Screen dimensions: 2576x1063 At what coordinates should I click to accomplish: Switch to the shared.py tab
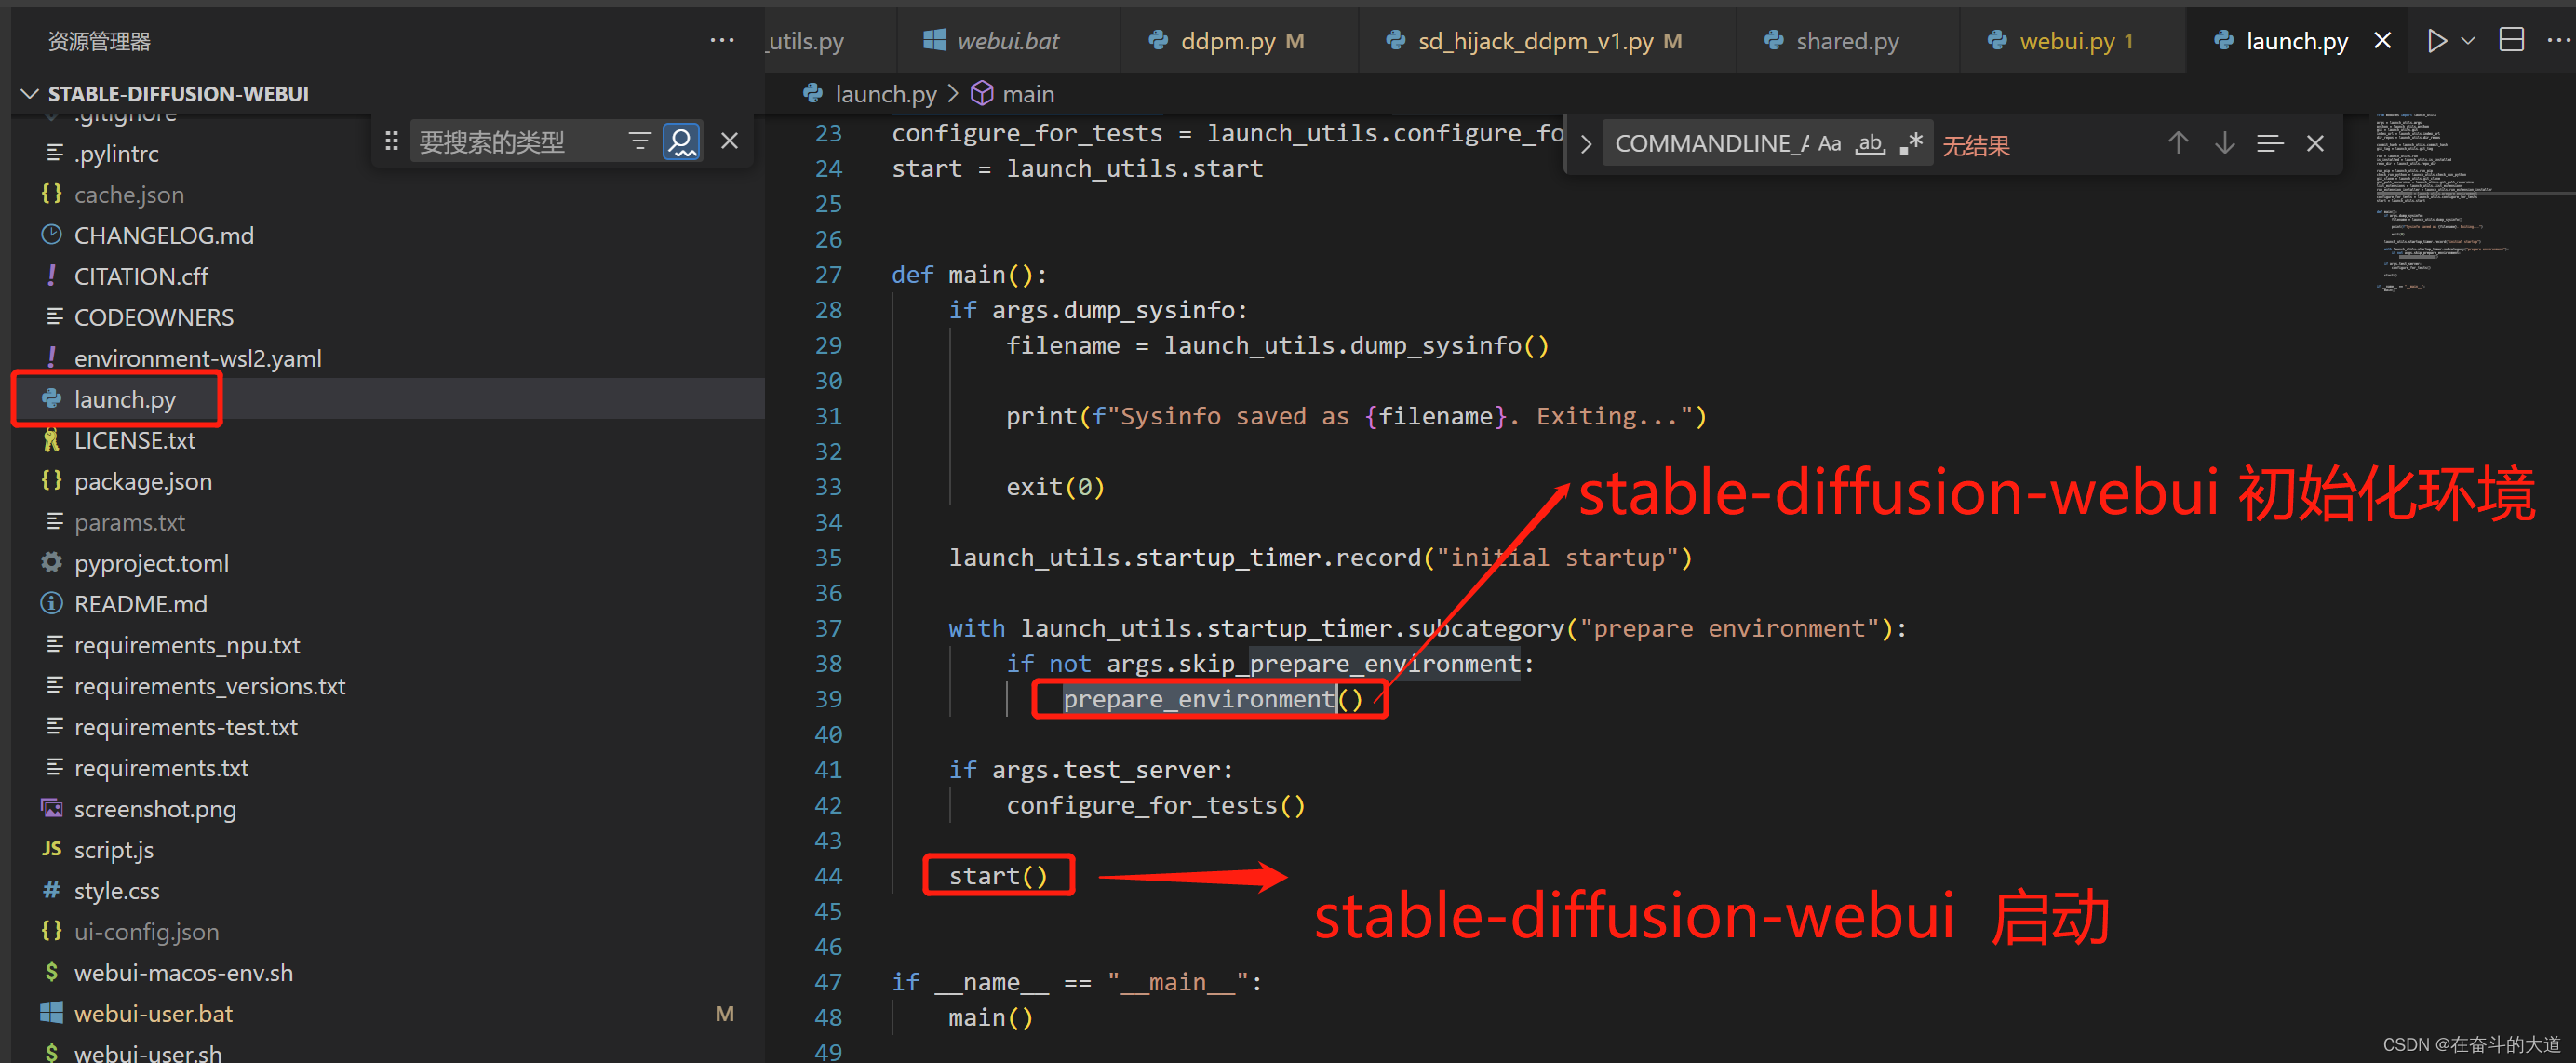tap(1847, 40)
